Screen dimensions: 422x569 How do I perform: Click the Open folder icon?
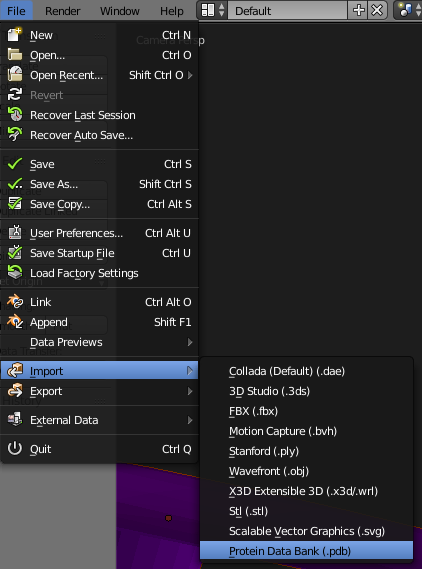coord(15,55)
